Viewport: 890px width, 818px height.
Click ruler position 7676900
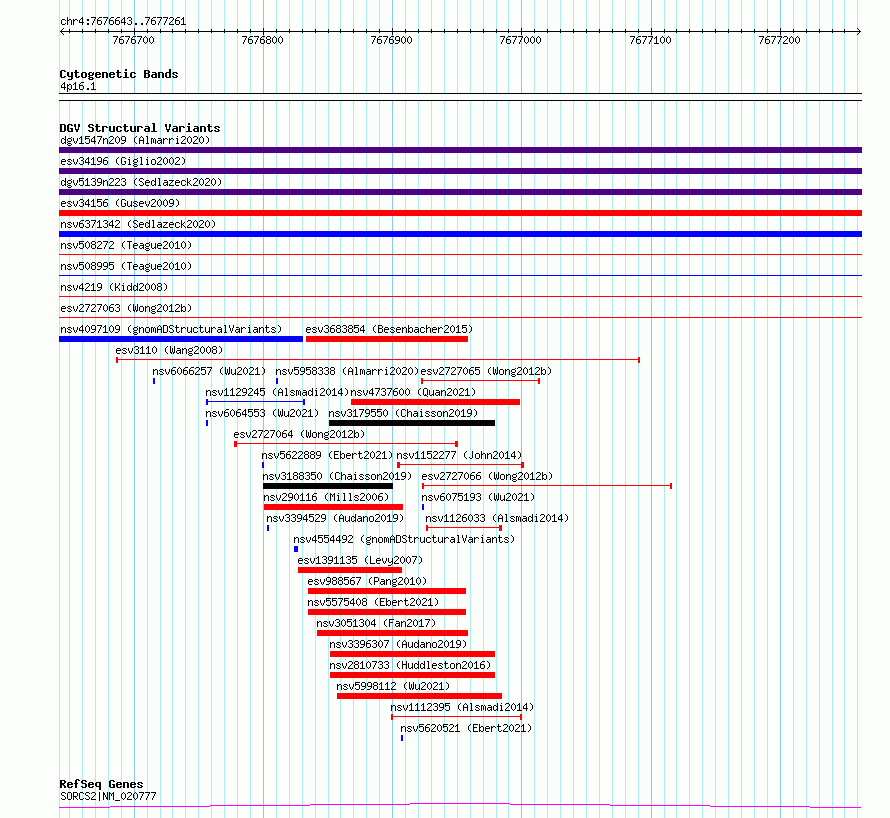click(391, 40)
